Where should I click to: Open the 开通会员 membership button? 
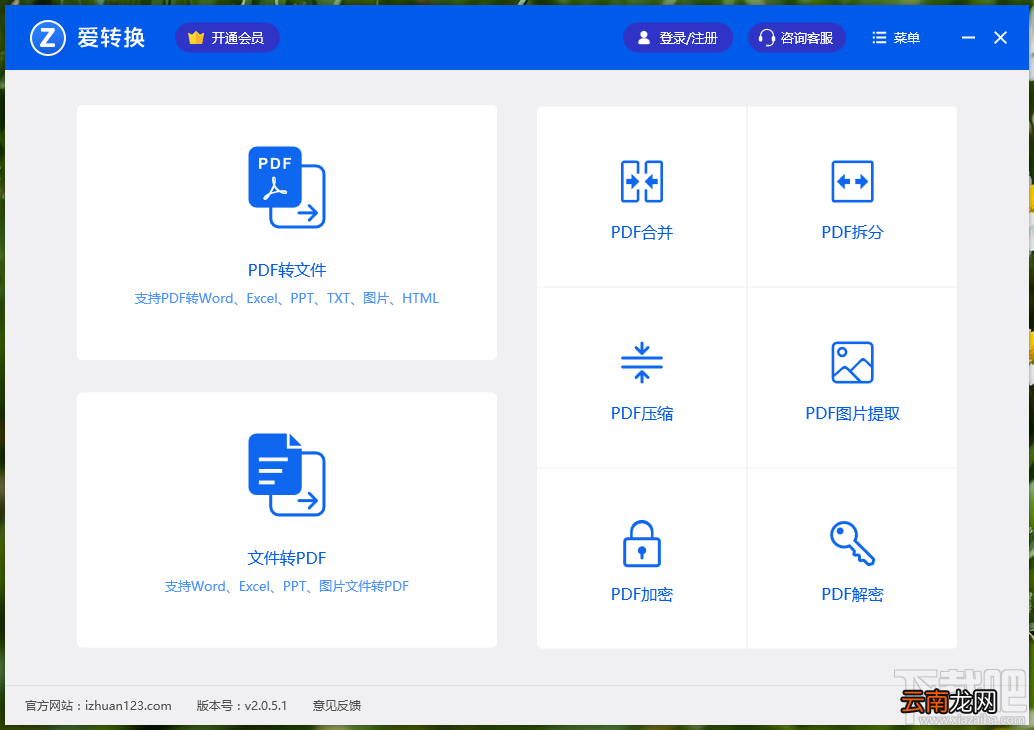tap(228, 38)
